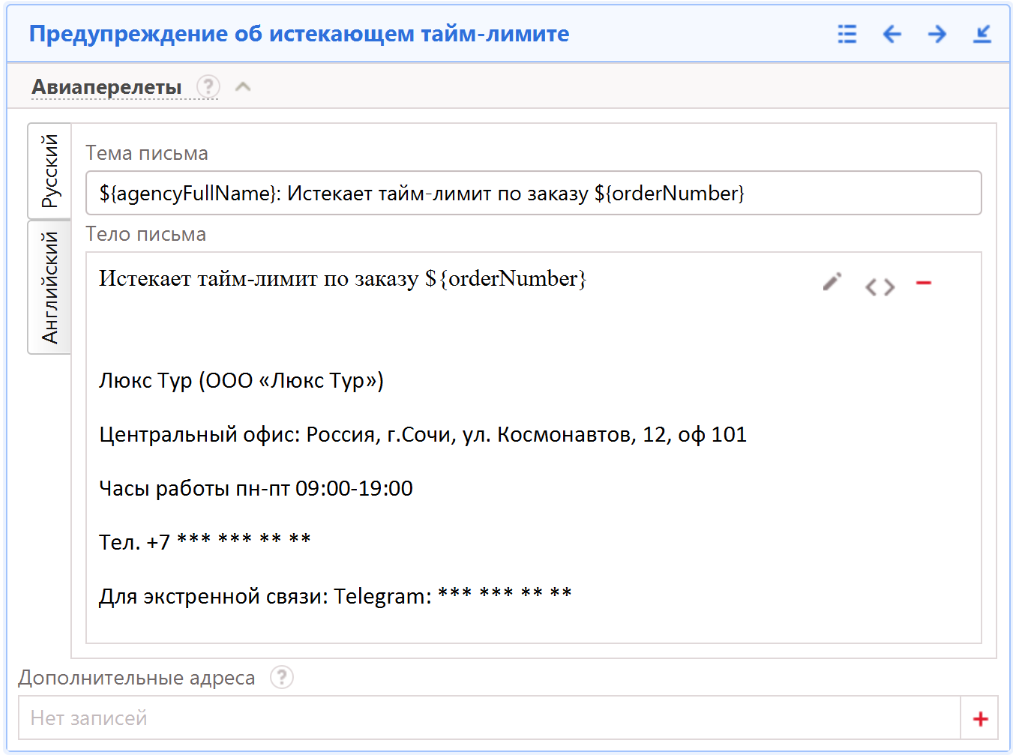Open help icon next to Авиаперелеты
This screenshot has width=1013, height=756.
(x=208, y=87)
